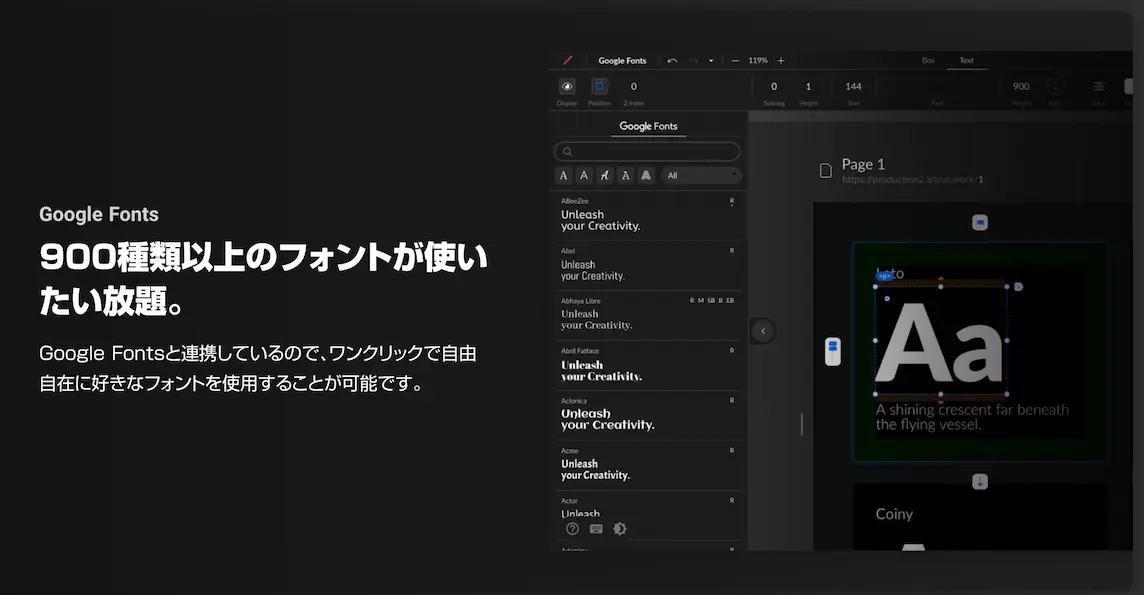
Task: Open the history dropdown arrow
Action: [711, 61]
